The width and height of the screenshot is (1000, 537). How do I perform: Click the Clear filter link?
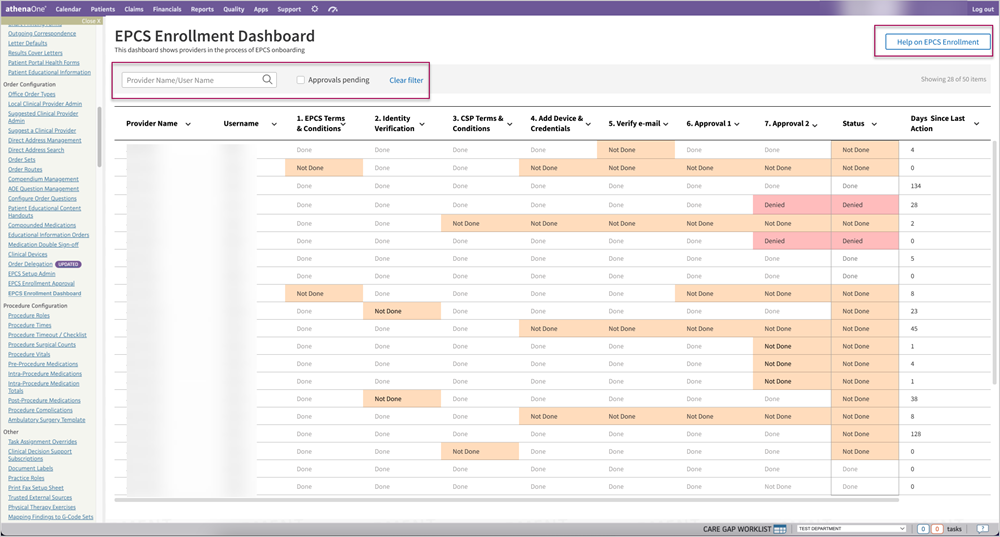(x=406, y=80)
